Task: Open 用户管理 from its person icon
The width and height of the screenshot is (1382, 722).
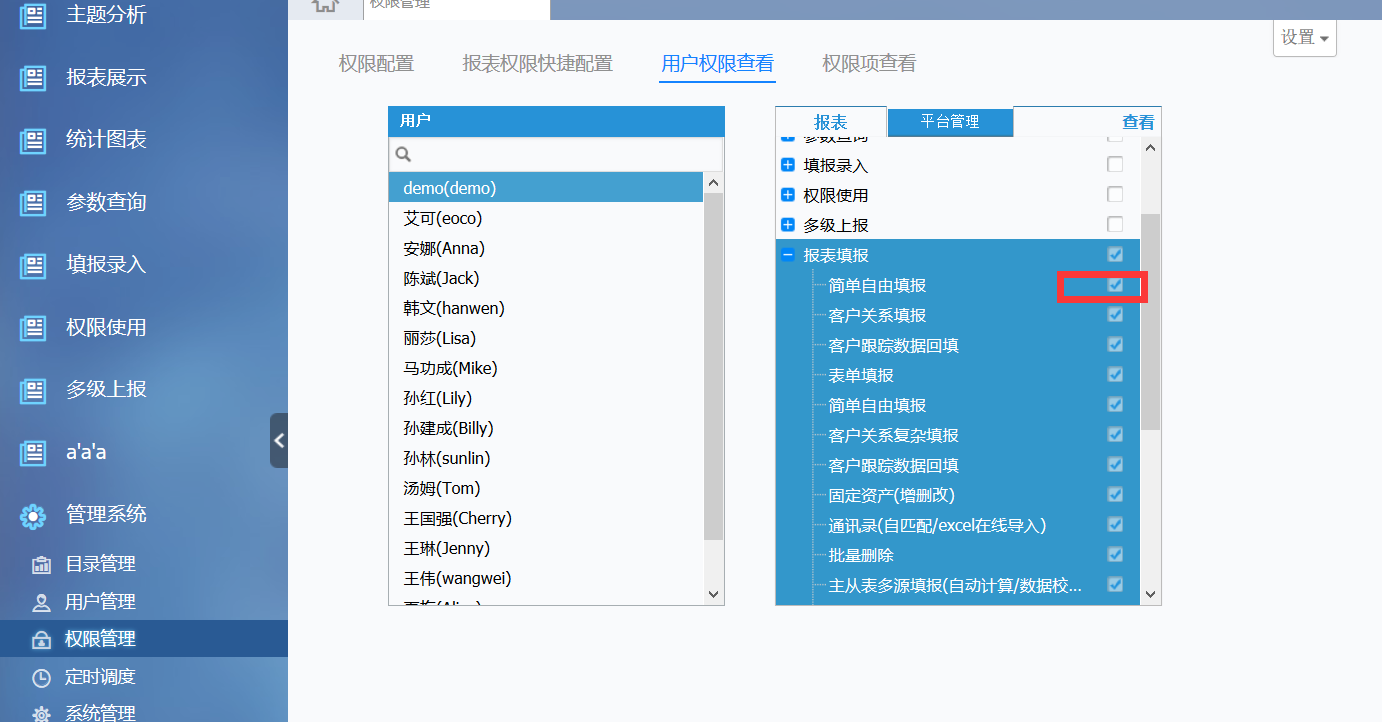Action: tap(41, 602)
